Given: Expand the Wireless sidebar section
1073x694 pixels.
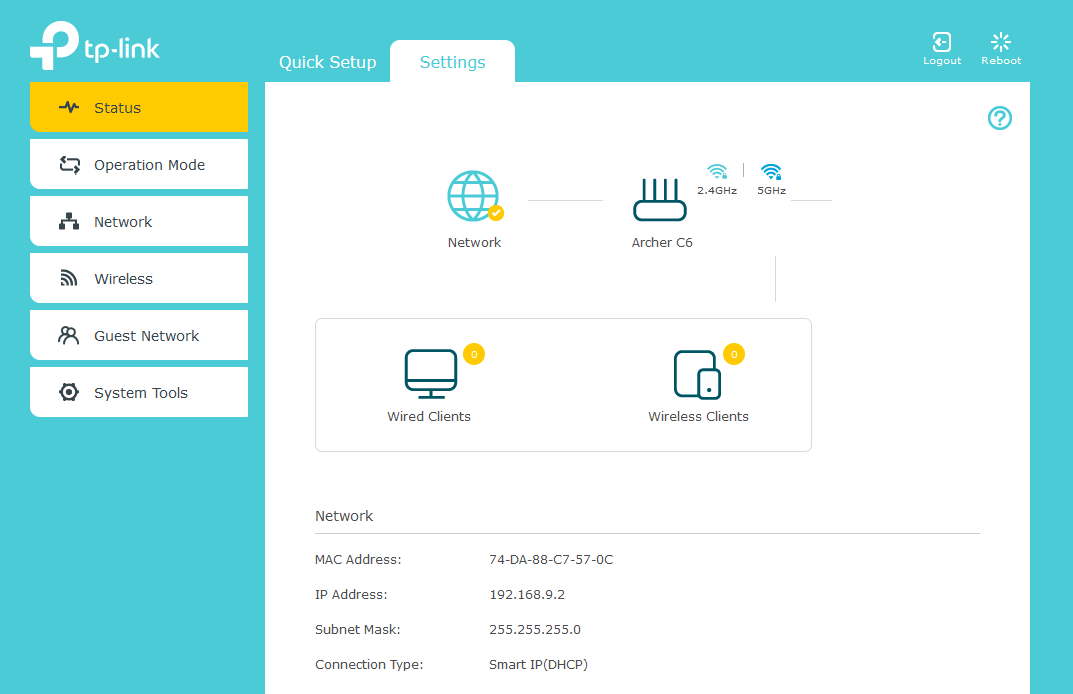Looking at the screenshot, I should pos(139,279).
